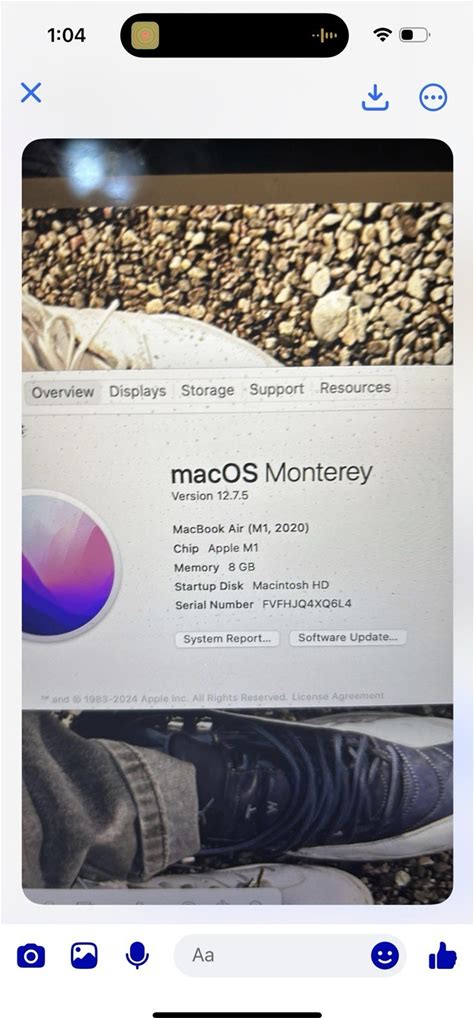Image resolution: width=474 pixels, height=1018 pixels.
Task: Click the System Report... button
Action: click(227, 639)
